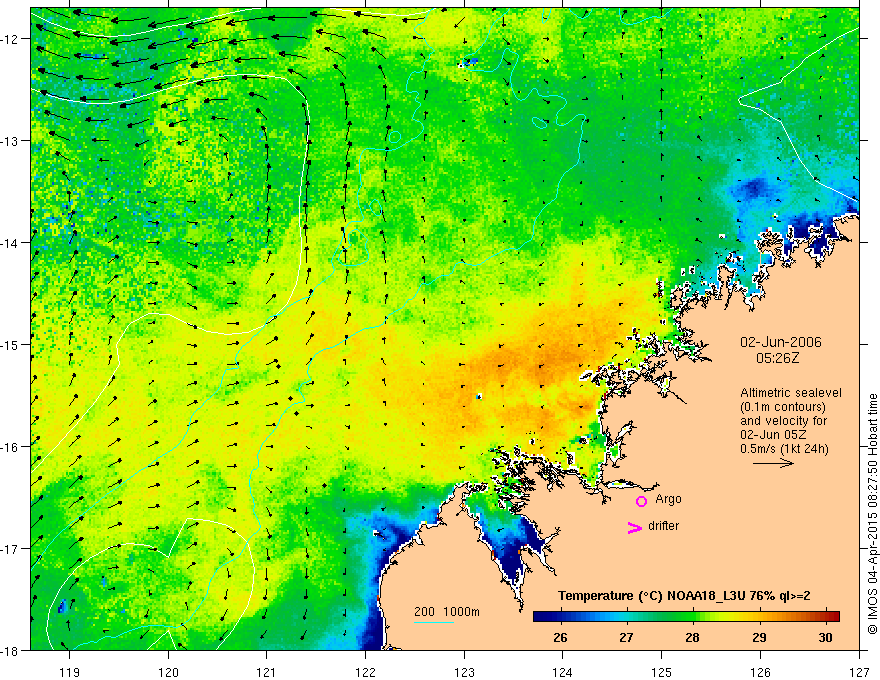Click the '0.5m/s (1kt 24h)' text
Screen dimensions: 880x680
coord(784,449)
